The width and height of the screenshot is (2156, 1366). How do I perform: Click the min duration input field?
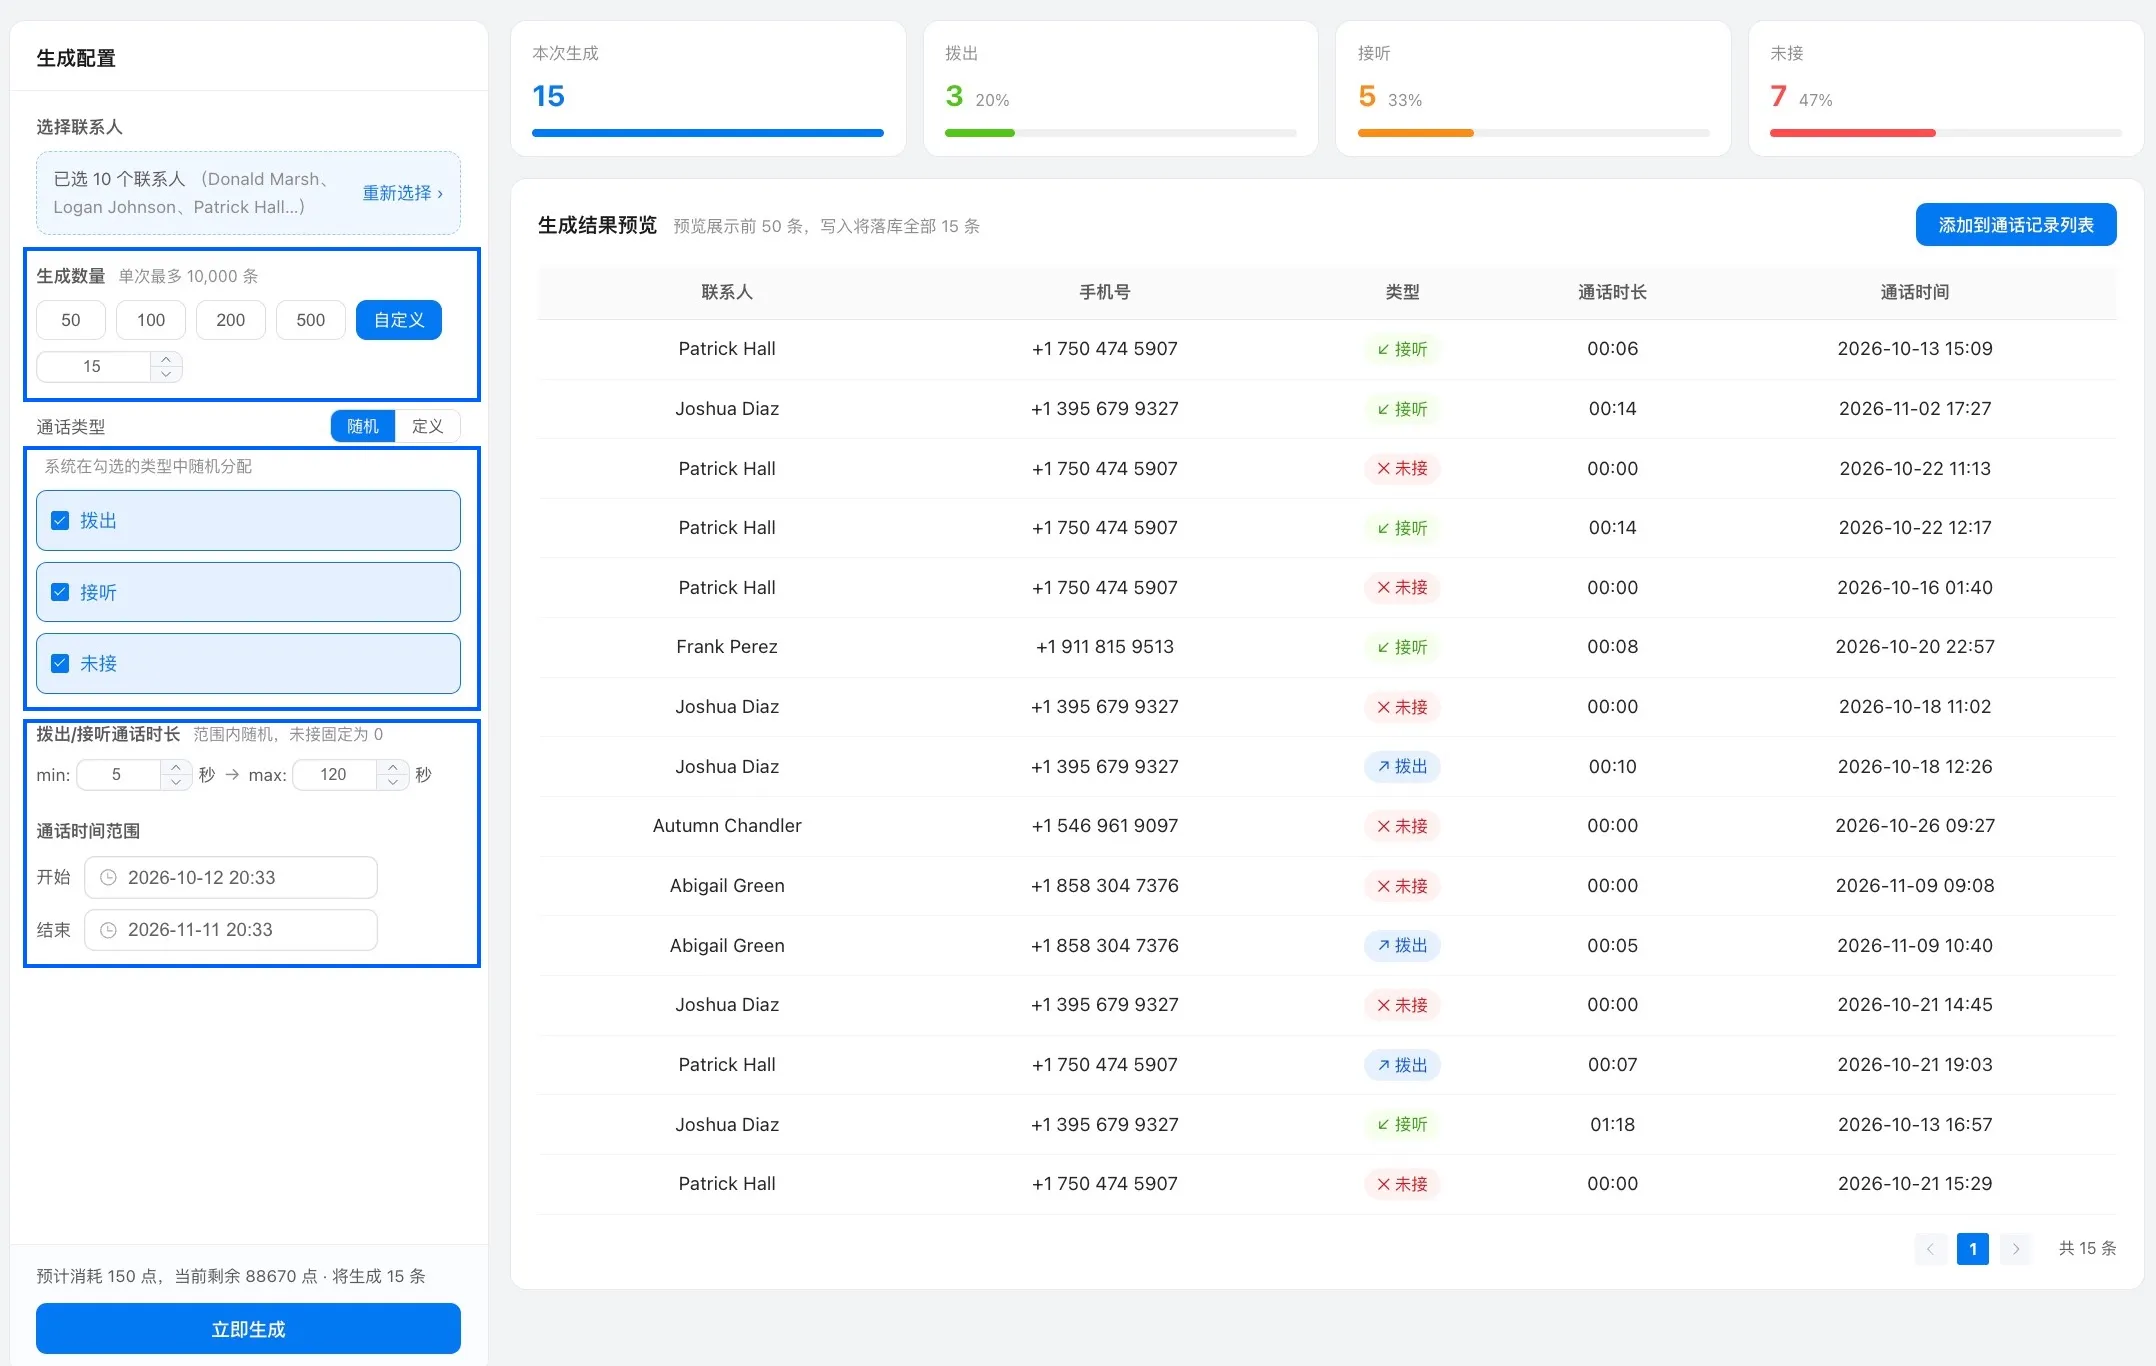click(118, 775)
